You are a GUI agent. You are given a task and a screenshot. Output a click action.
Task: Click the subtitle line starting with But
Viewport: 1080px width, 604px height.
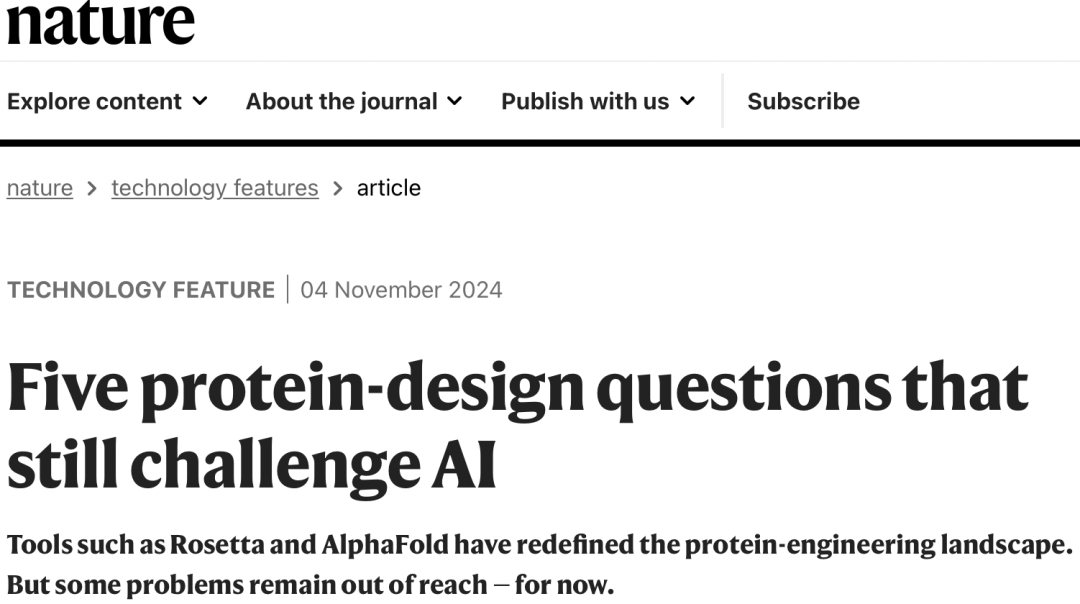(x=310, y=584)
